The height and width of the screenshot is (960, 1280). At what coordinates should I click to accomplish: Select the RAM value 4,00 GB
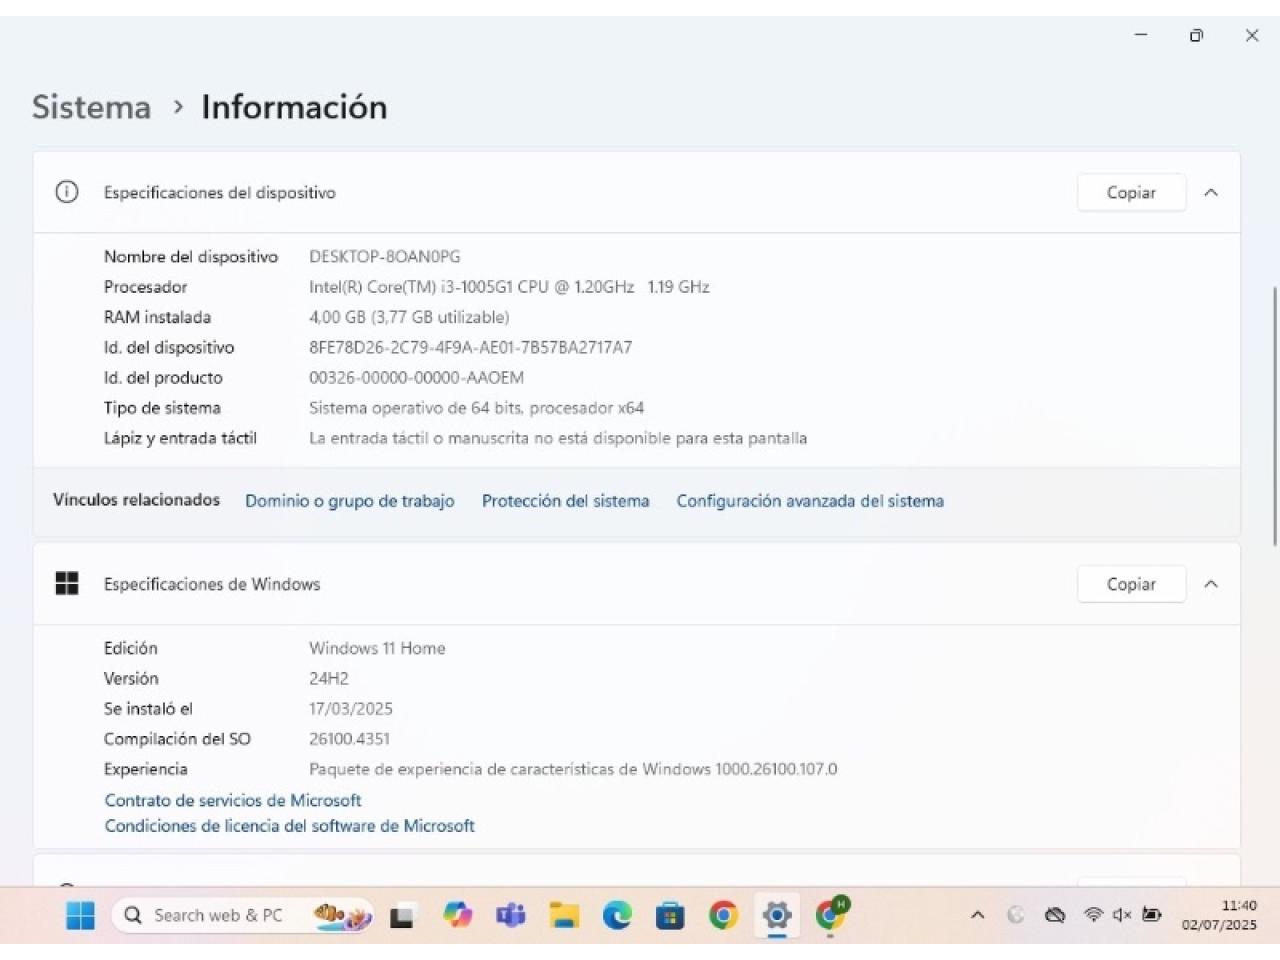[x=409, y=317]
